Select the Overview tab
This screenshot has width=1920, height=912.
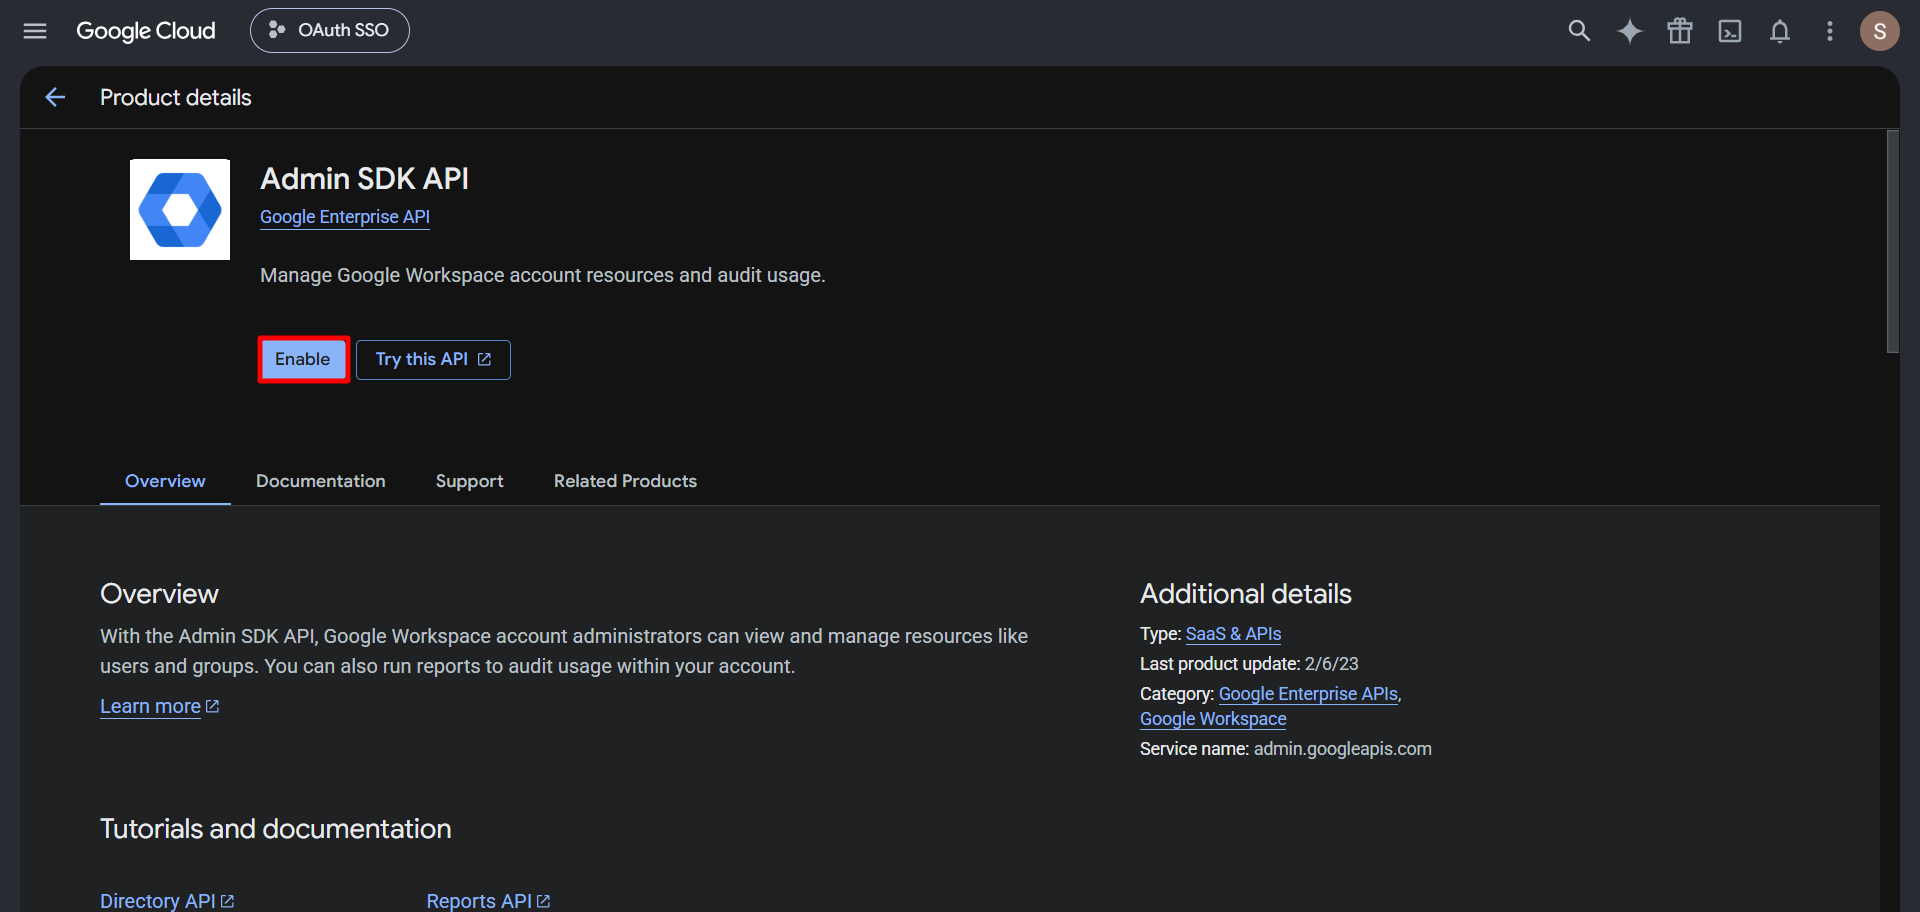165,481
